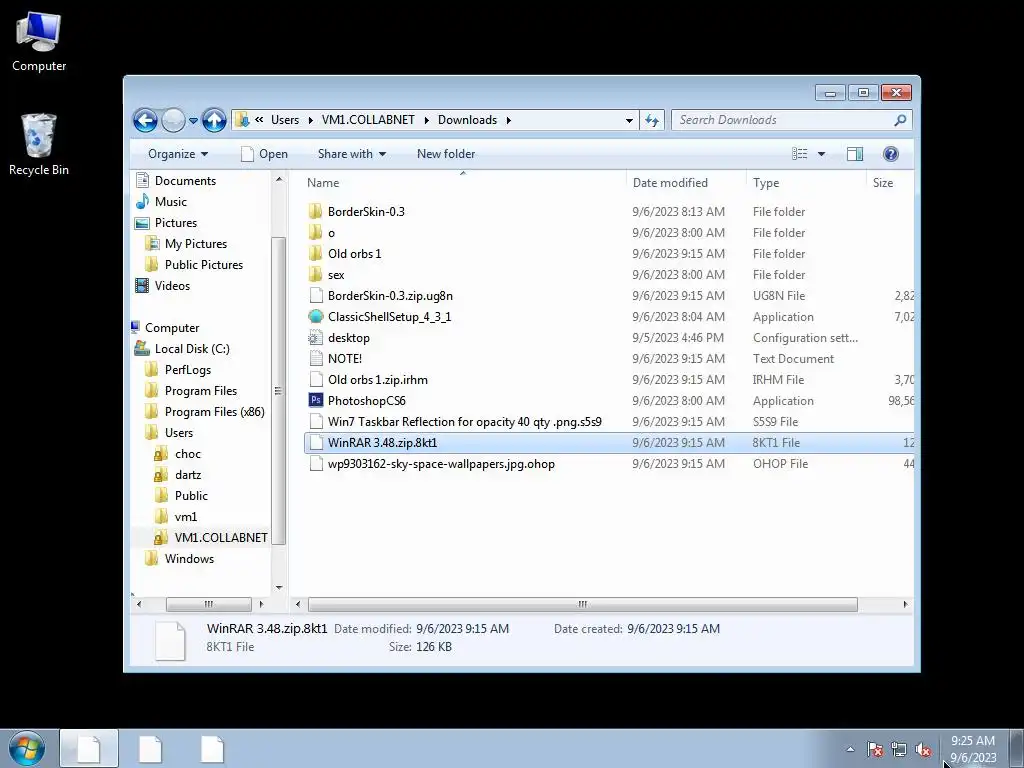Open the Share with menu
The width and height of the screenshot is (1024, 768).
pyautogui.click(x=351, y=154)
